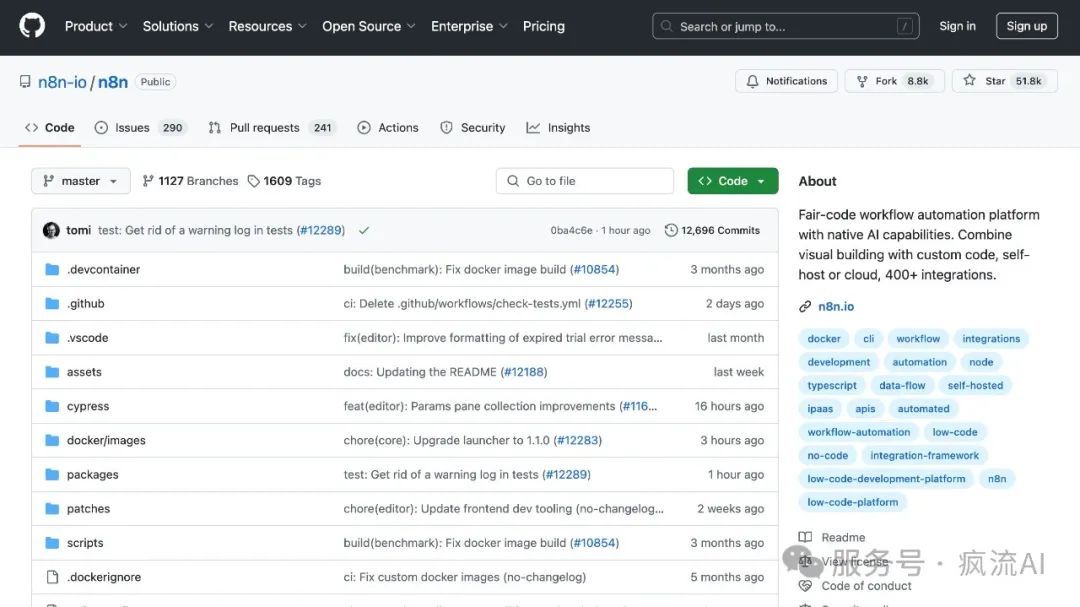Open the n8n.io website link
This screenshot has height=607, width=1080.
835,307
